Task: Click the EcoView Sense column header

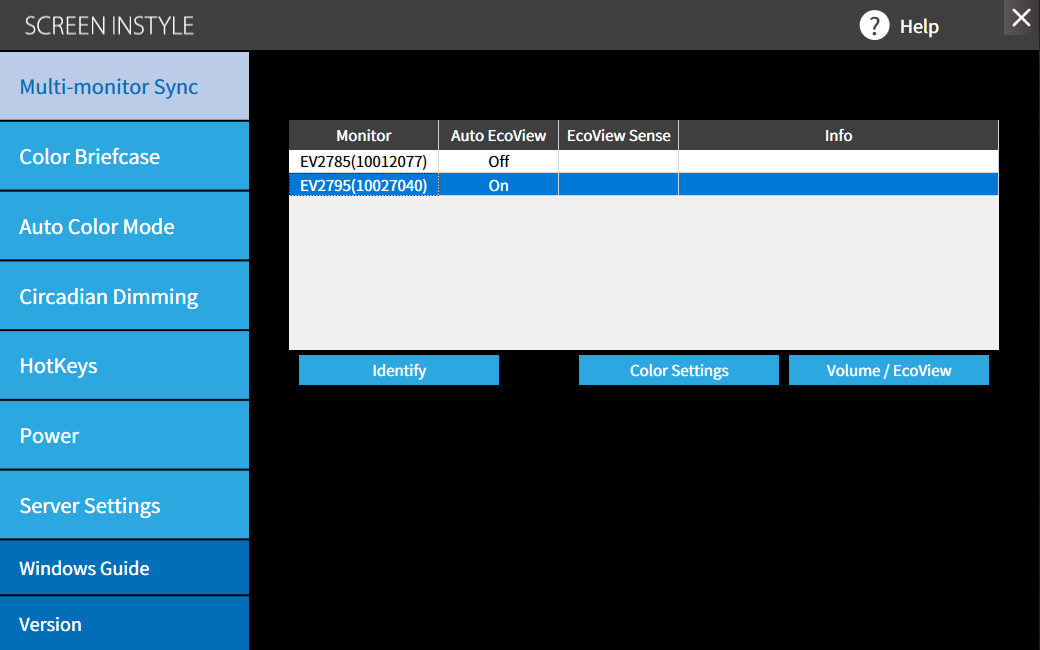Action: pos(618,135)
